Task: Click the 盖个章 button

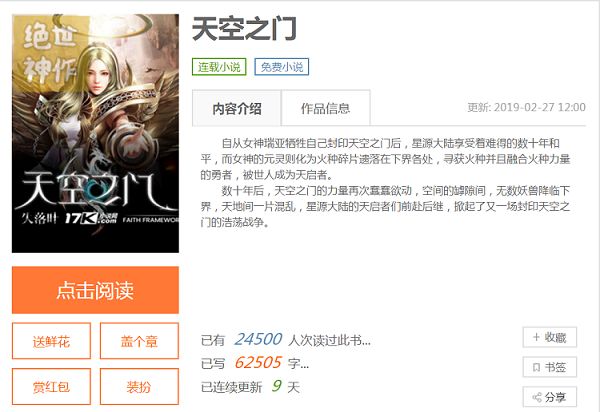Action: pos(139,341)
